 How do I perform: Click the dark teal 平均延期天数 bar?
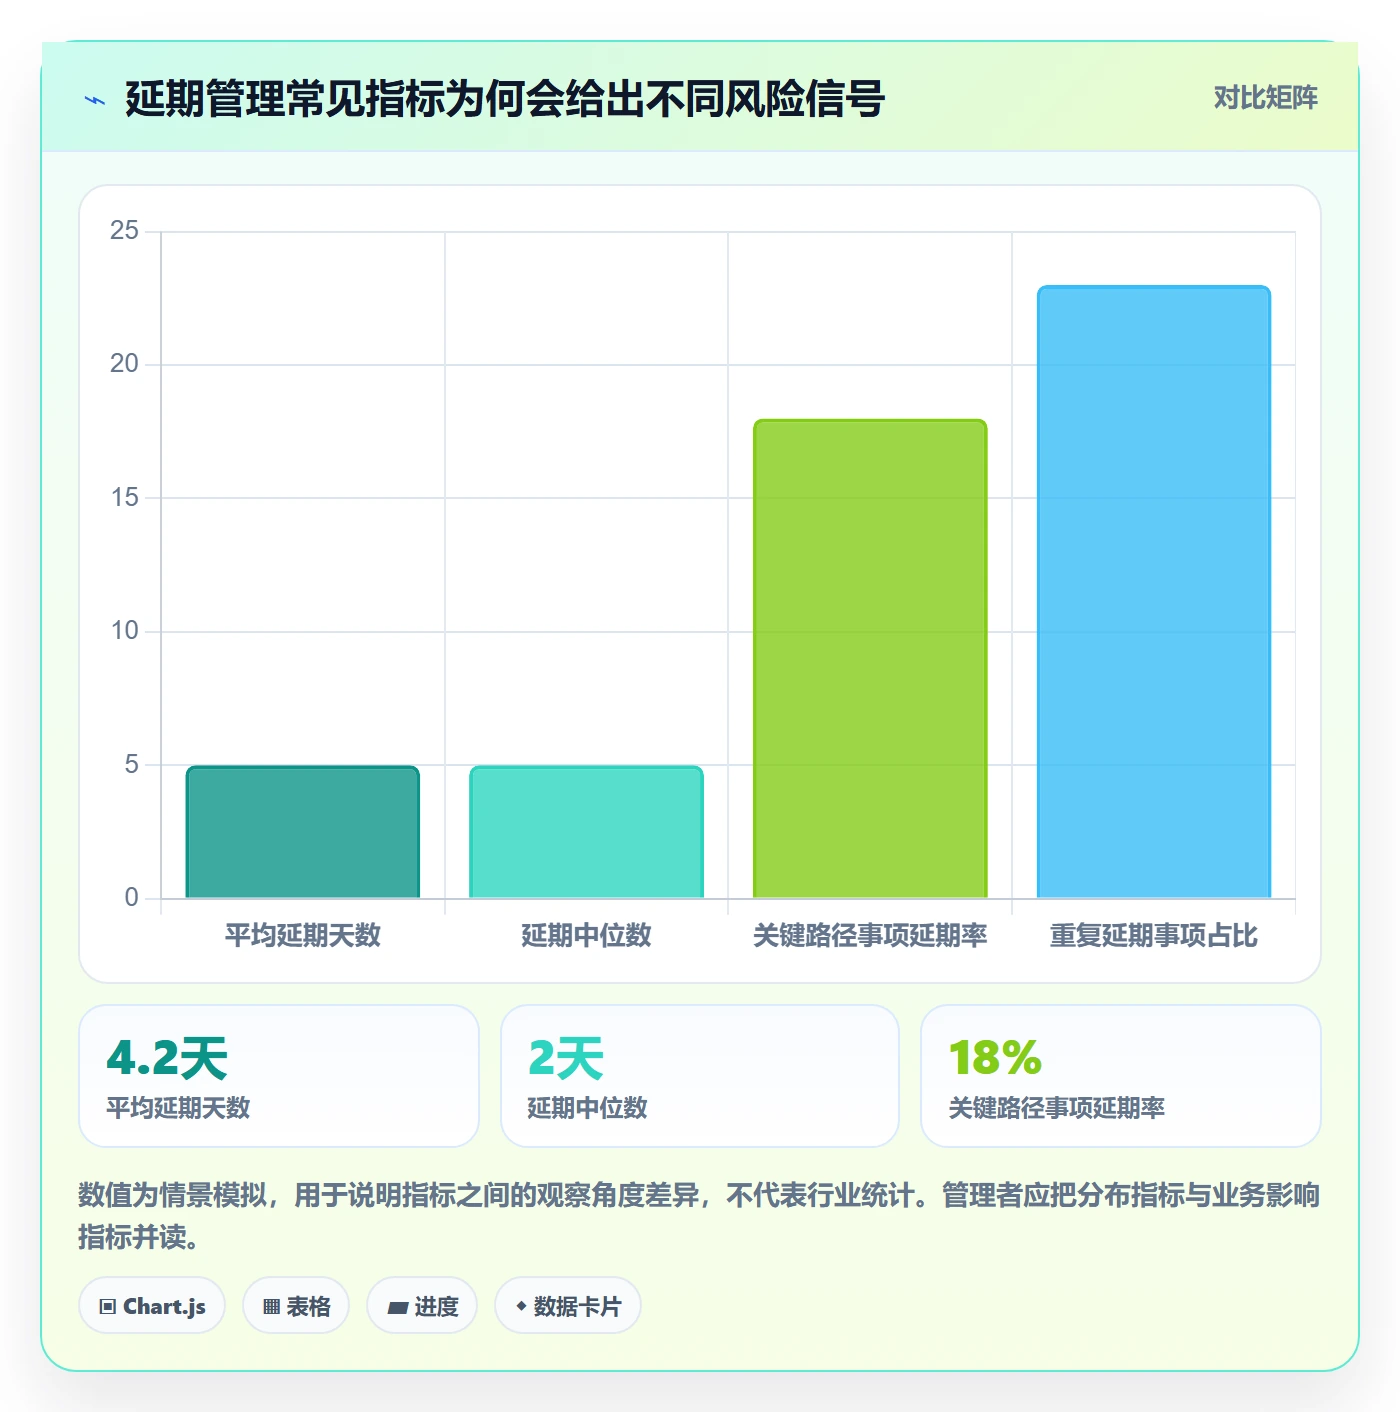[x=303, y=832]
